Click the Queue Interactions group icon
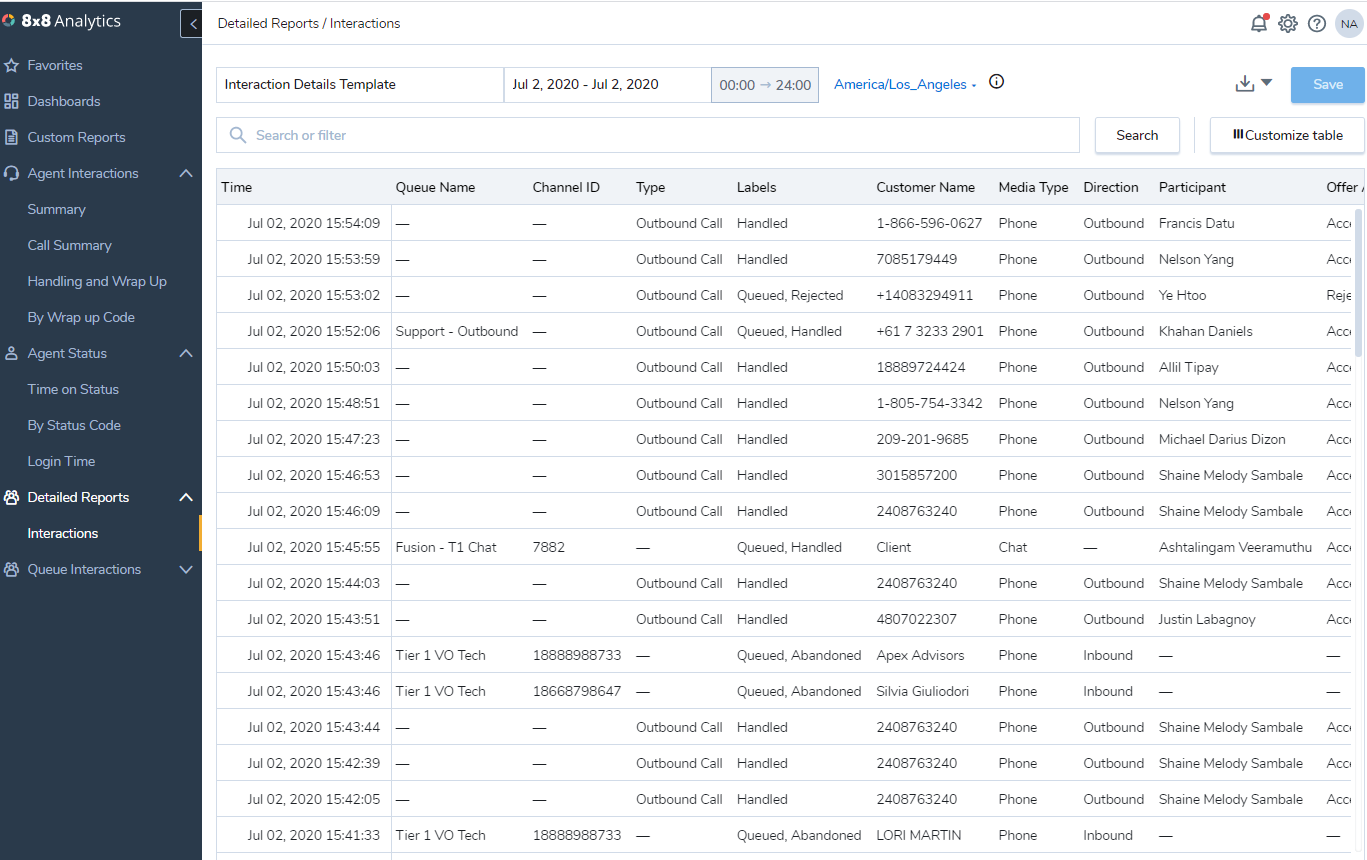The height and width of the screenshot is (860, 1367). (12, 569)
